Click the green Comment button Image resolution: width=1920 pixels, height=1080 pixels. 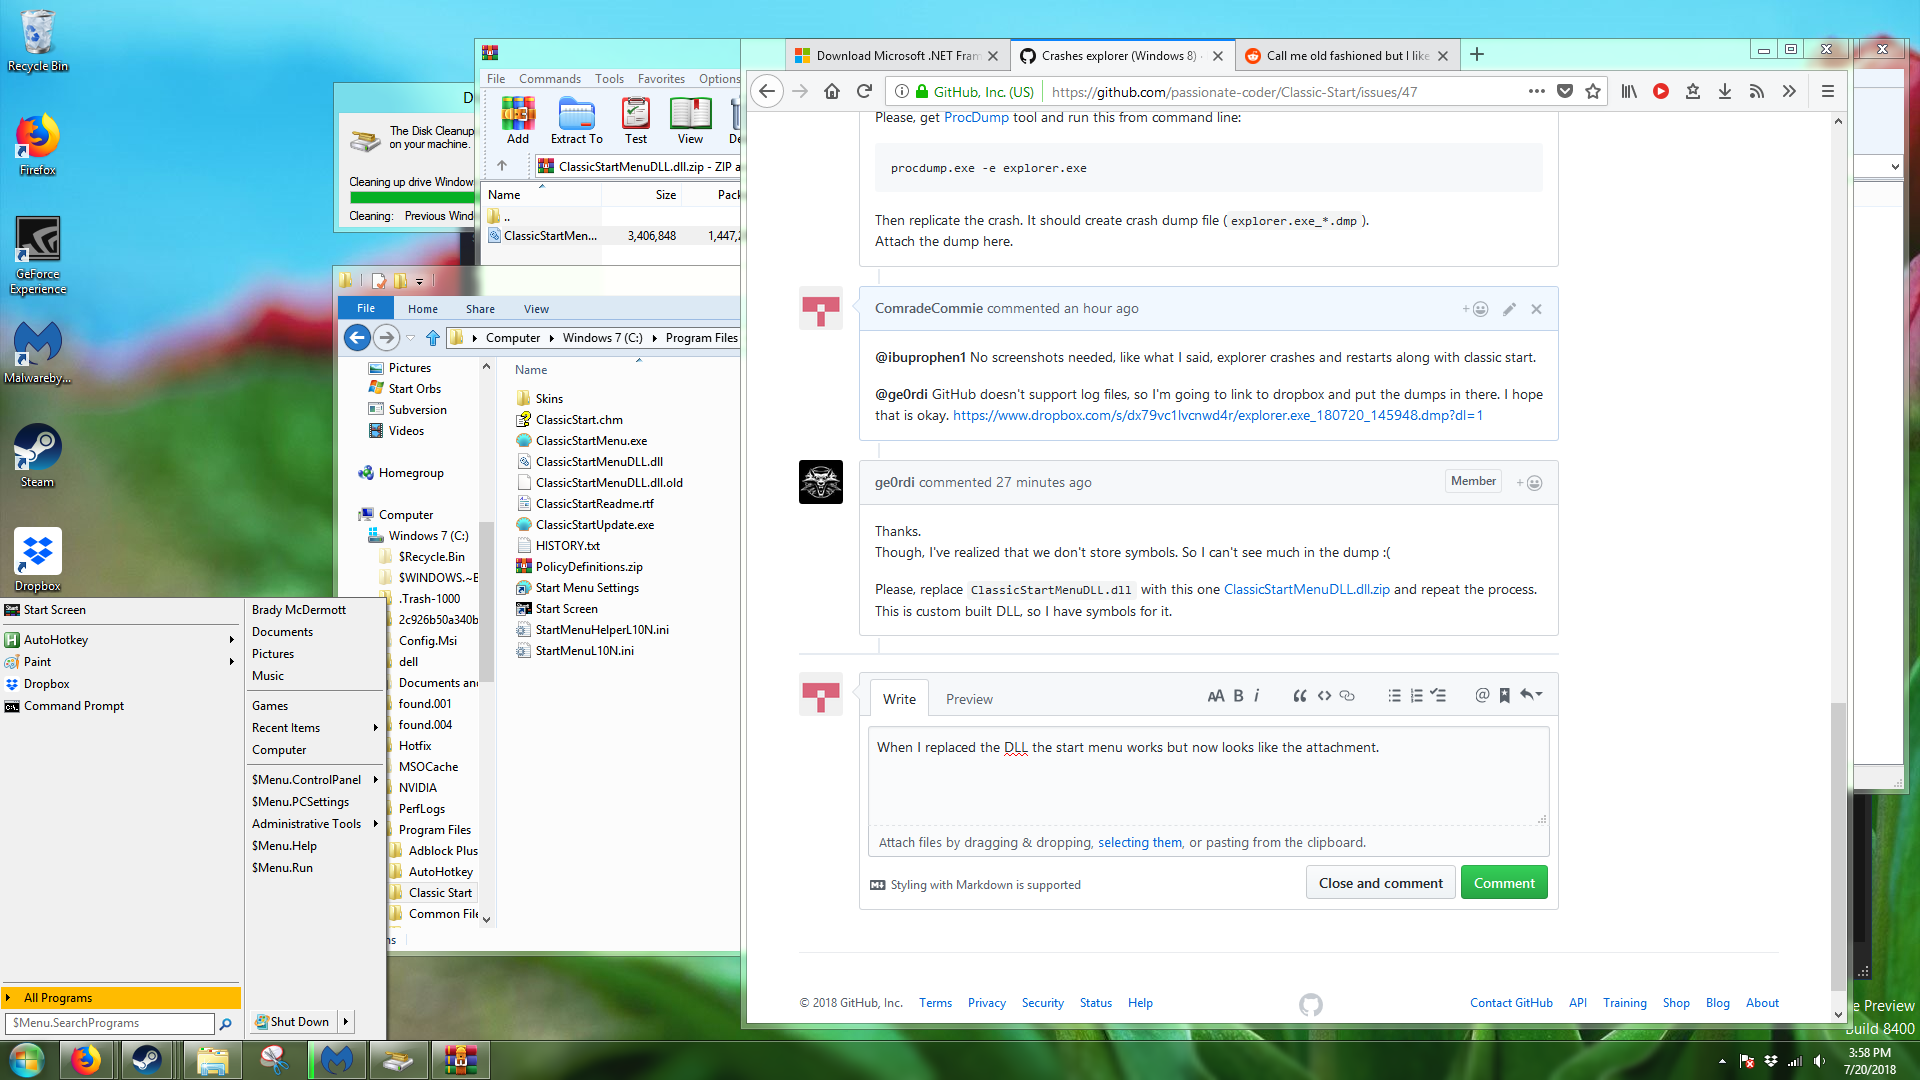pos(1504,883)
